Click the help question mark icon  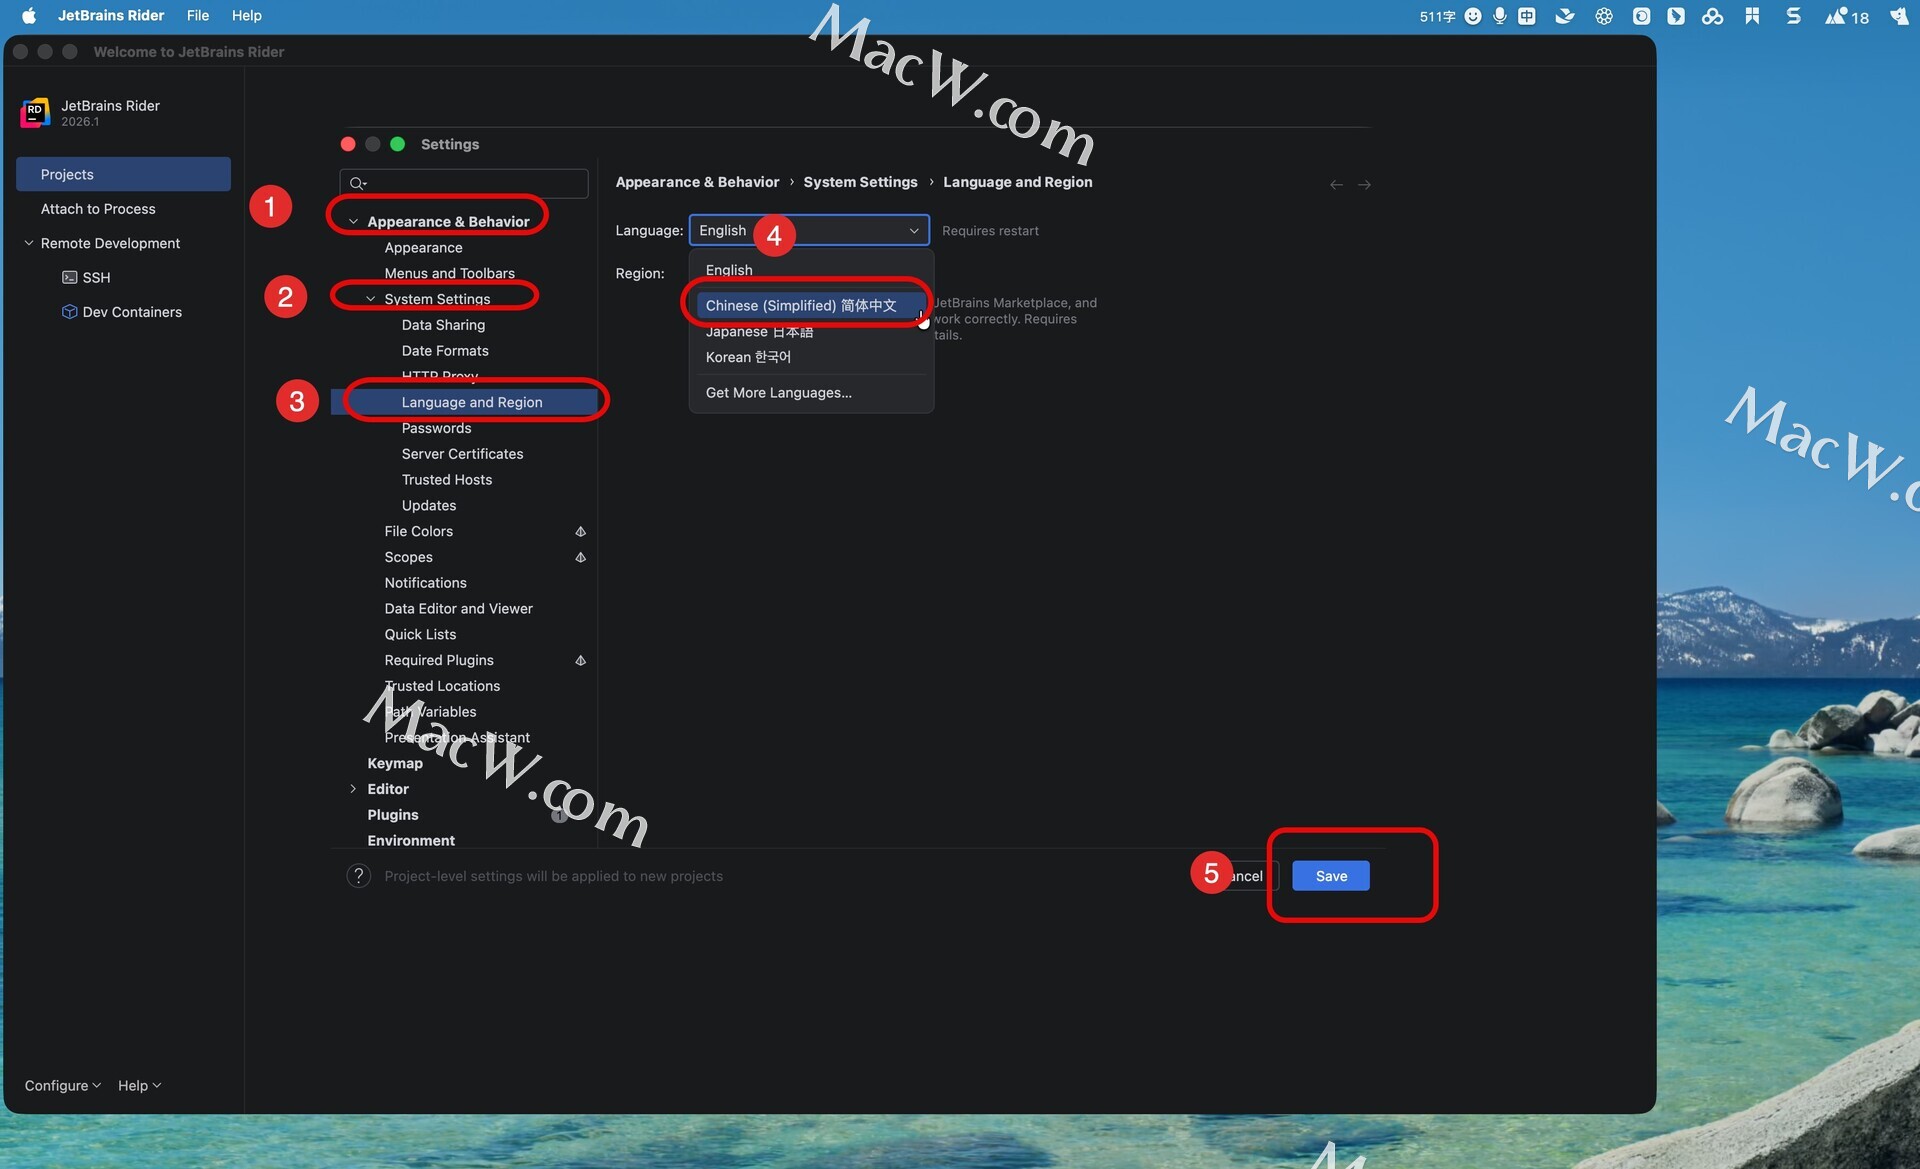358,876
